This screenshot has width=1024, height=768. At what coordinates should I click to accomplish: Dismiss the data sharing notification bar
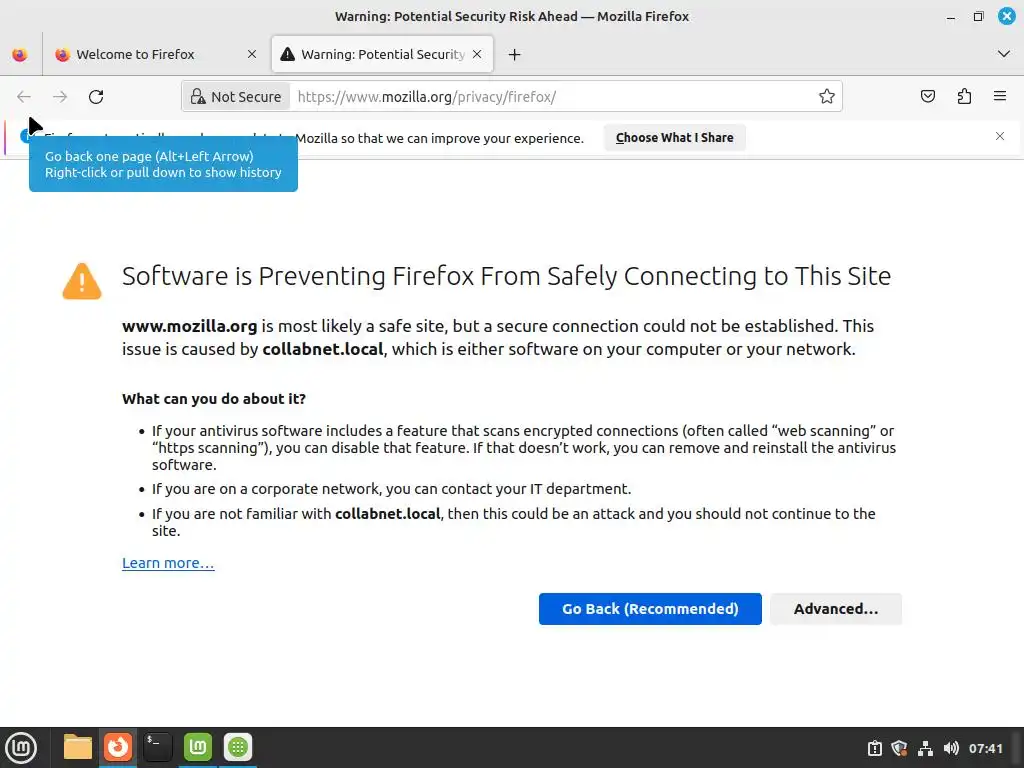point(999,136)
